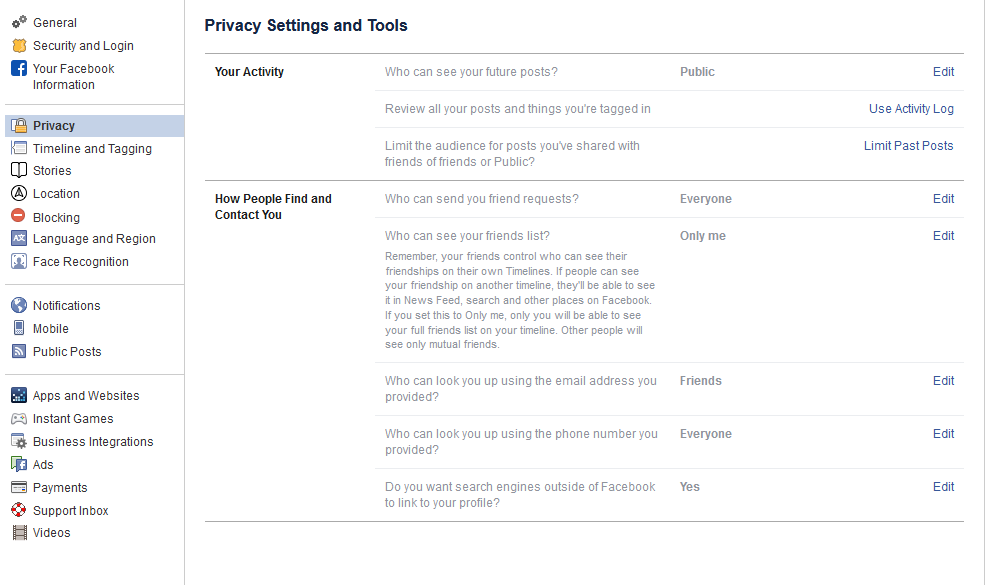
Task: Click the Stories book icon
Action: pos(19,171)
